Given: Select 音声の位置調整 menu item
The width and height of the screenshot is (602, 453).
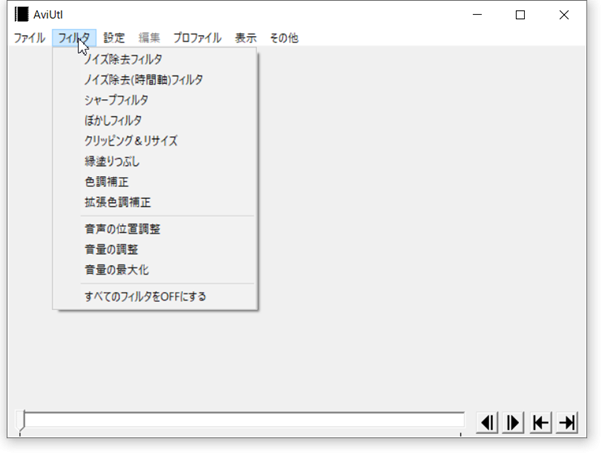Looking at the screenshot, I should pyautogui.click(x=155, y=229).
